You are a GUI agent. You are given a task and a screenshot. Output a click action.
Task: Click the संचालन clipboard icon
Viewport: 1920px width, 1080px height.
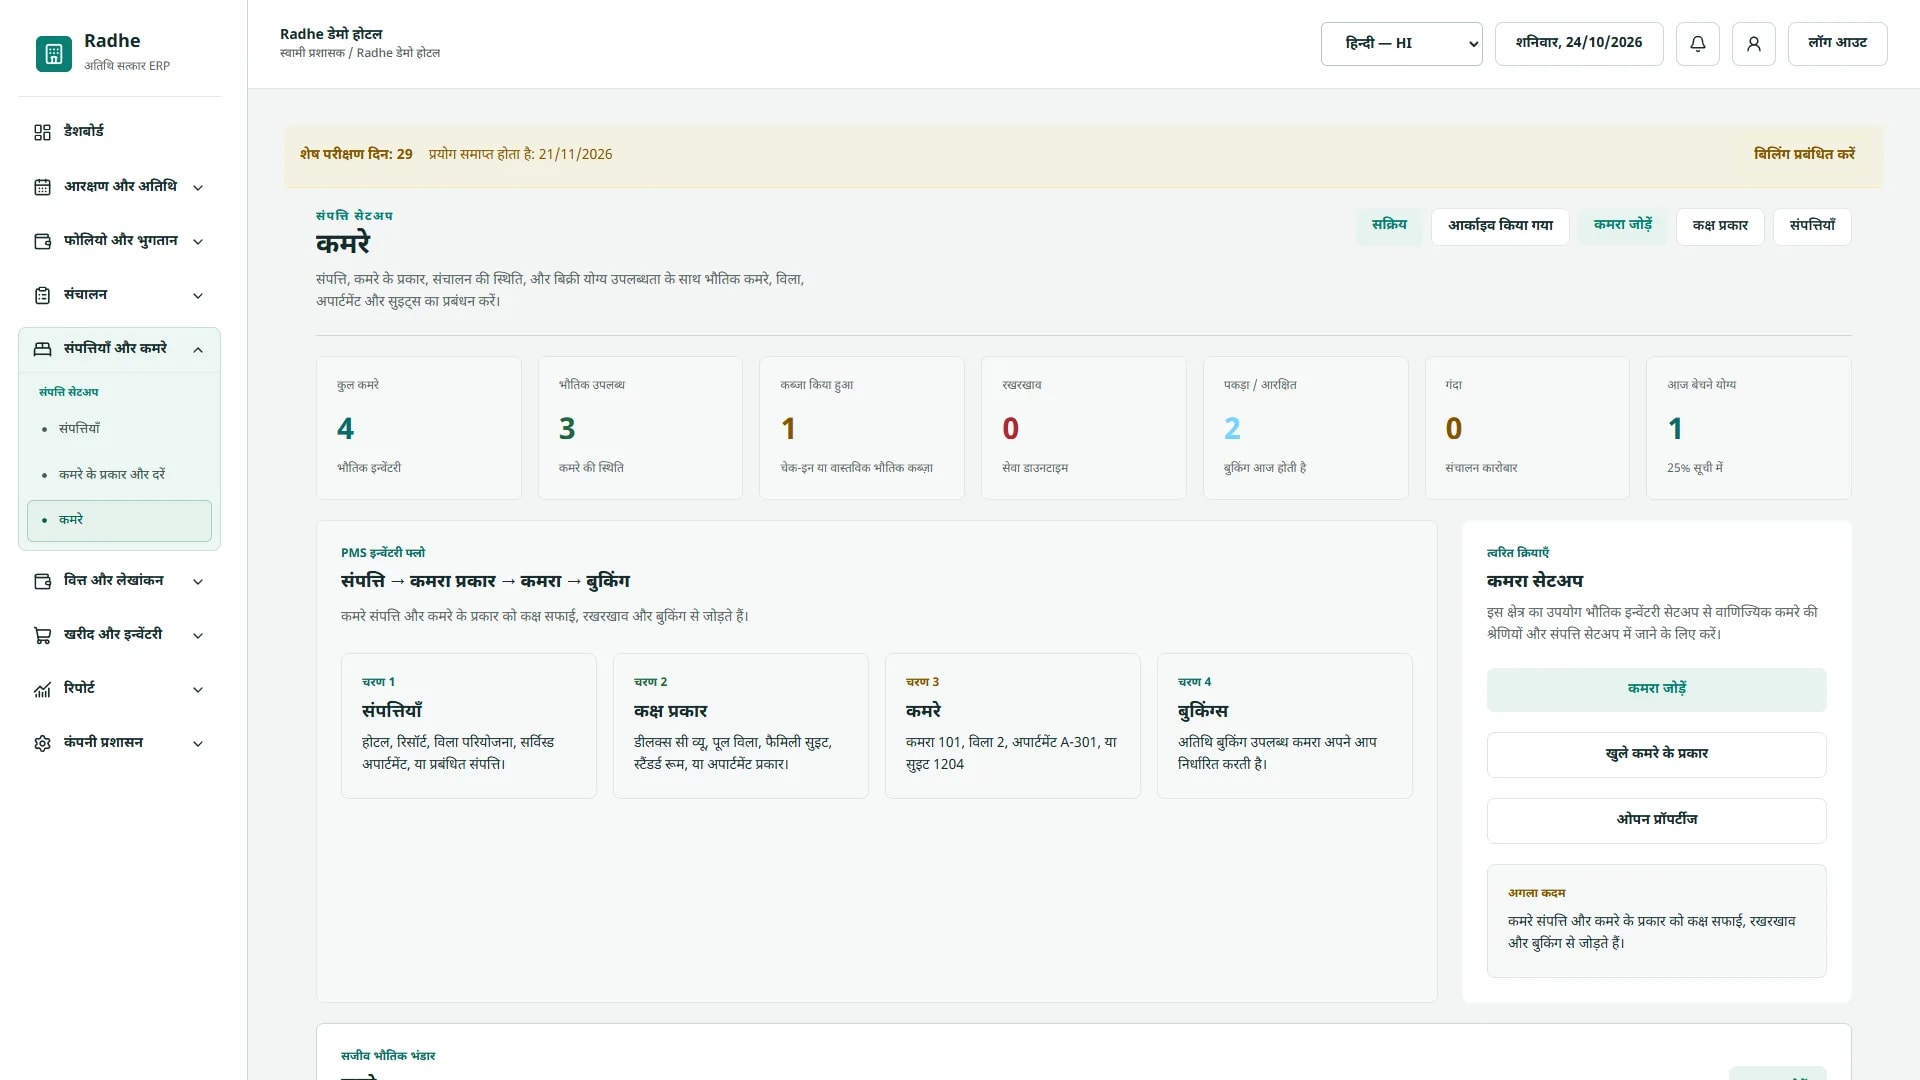[42, 295]
